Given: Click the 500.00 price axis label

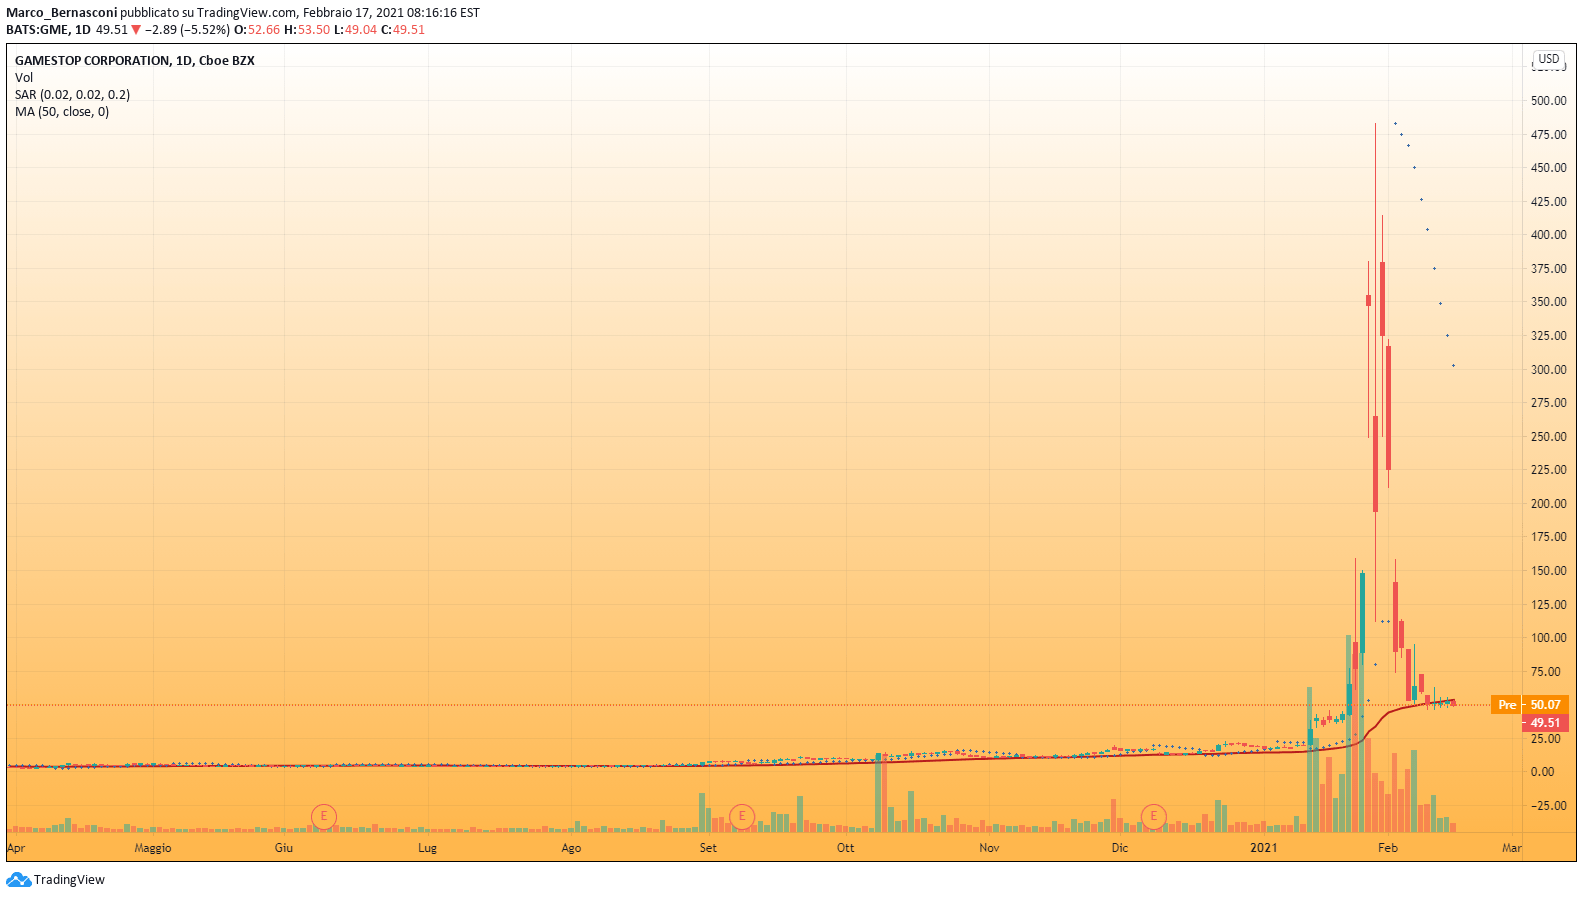Looking at the screenshot, I should (x=1549, y=101).
